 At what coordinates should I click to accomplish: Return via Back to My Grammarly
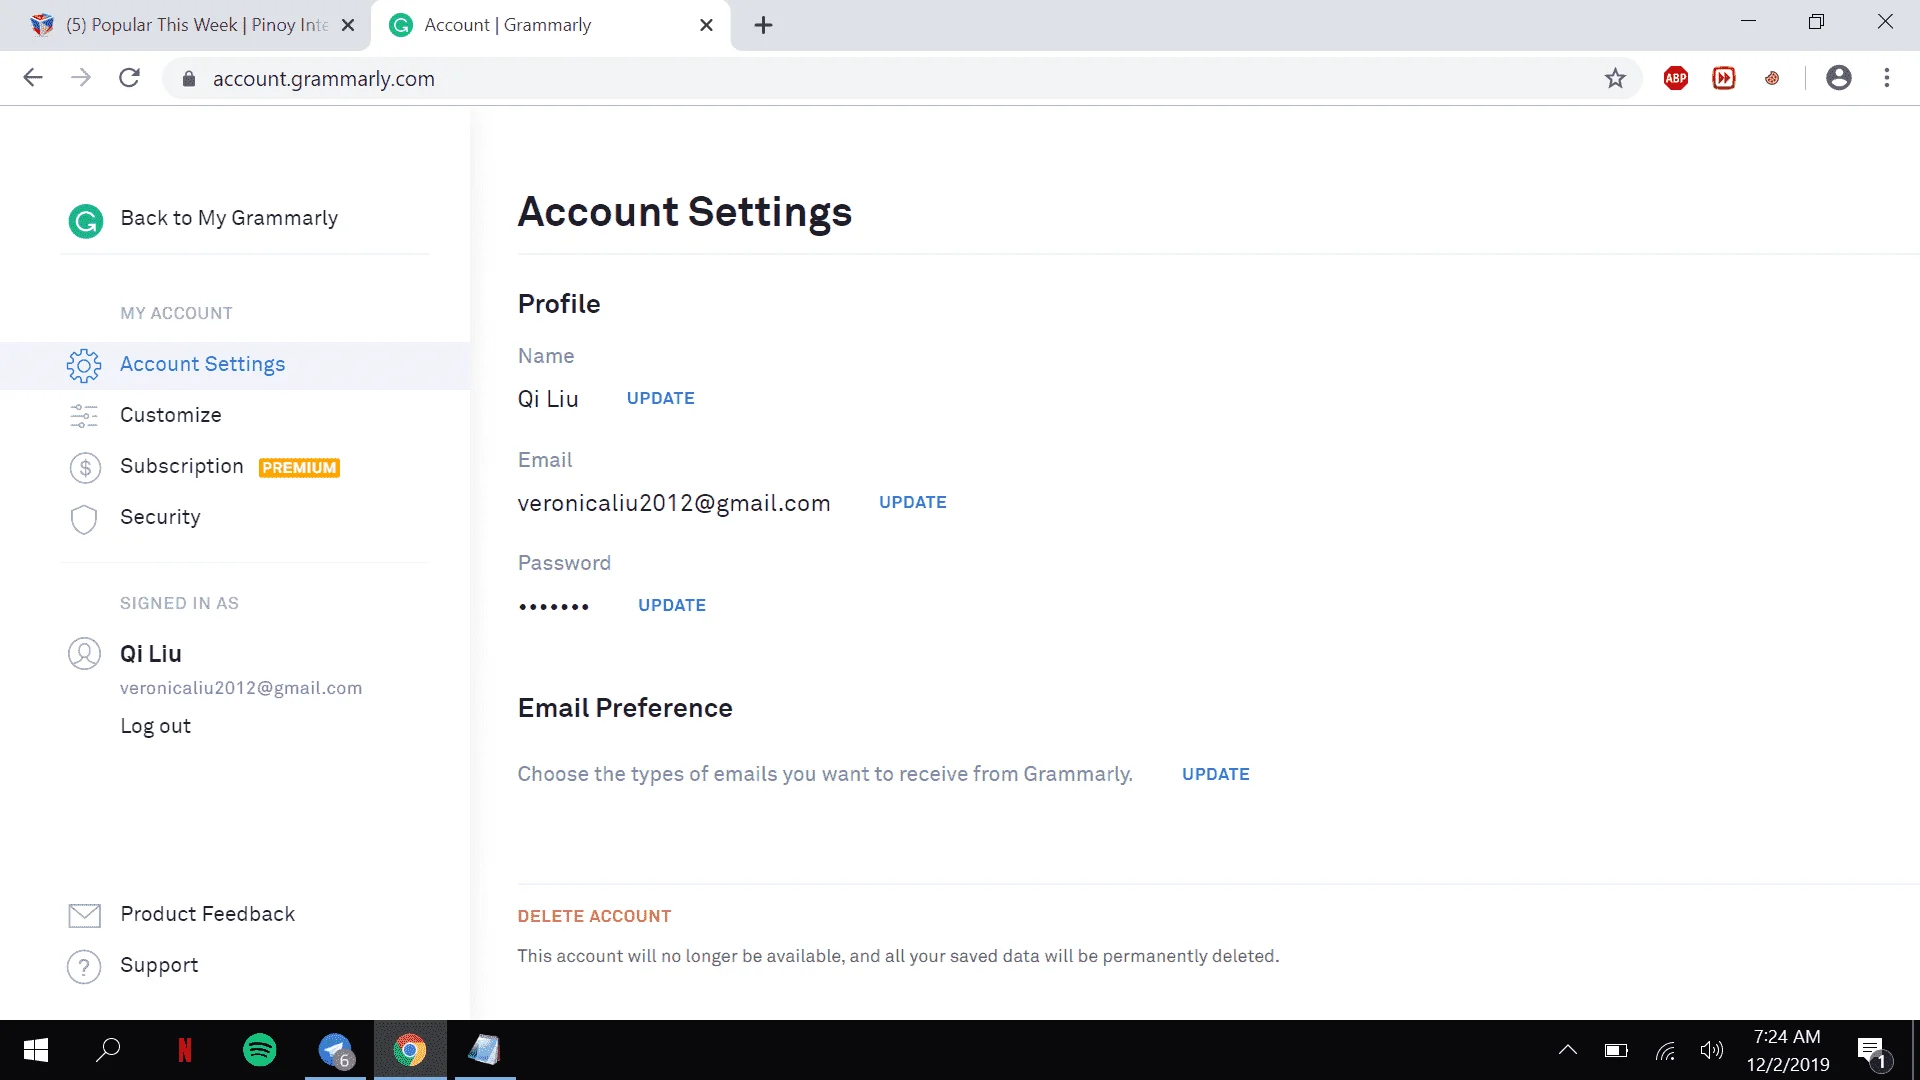click(229, 218)
